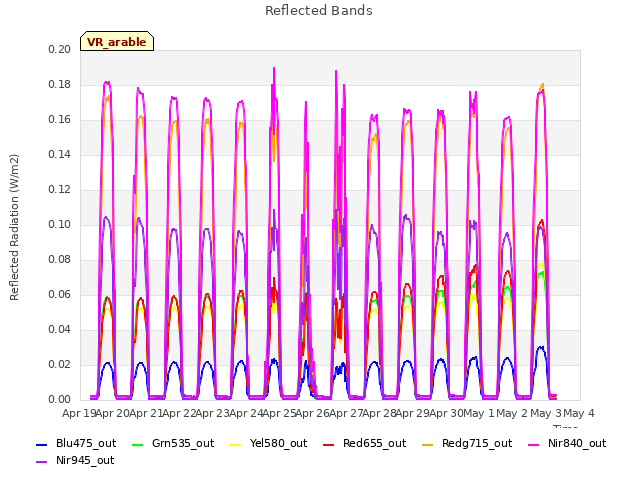Click the Apr 25 x-axis date label

[x=280, y=413]
